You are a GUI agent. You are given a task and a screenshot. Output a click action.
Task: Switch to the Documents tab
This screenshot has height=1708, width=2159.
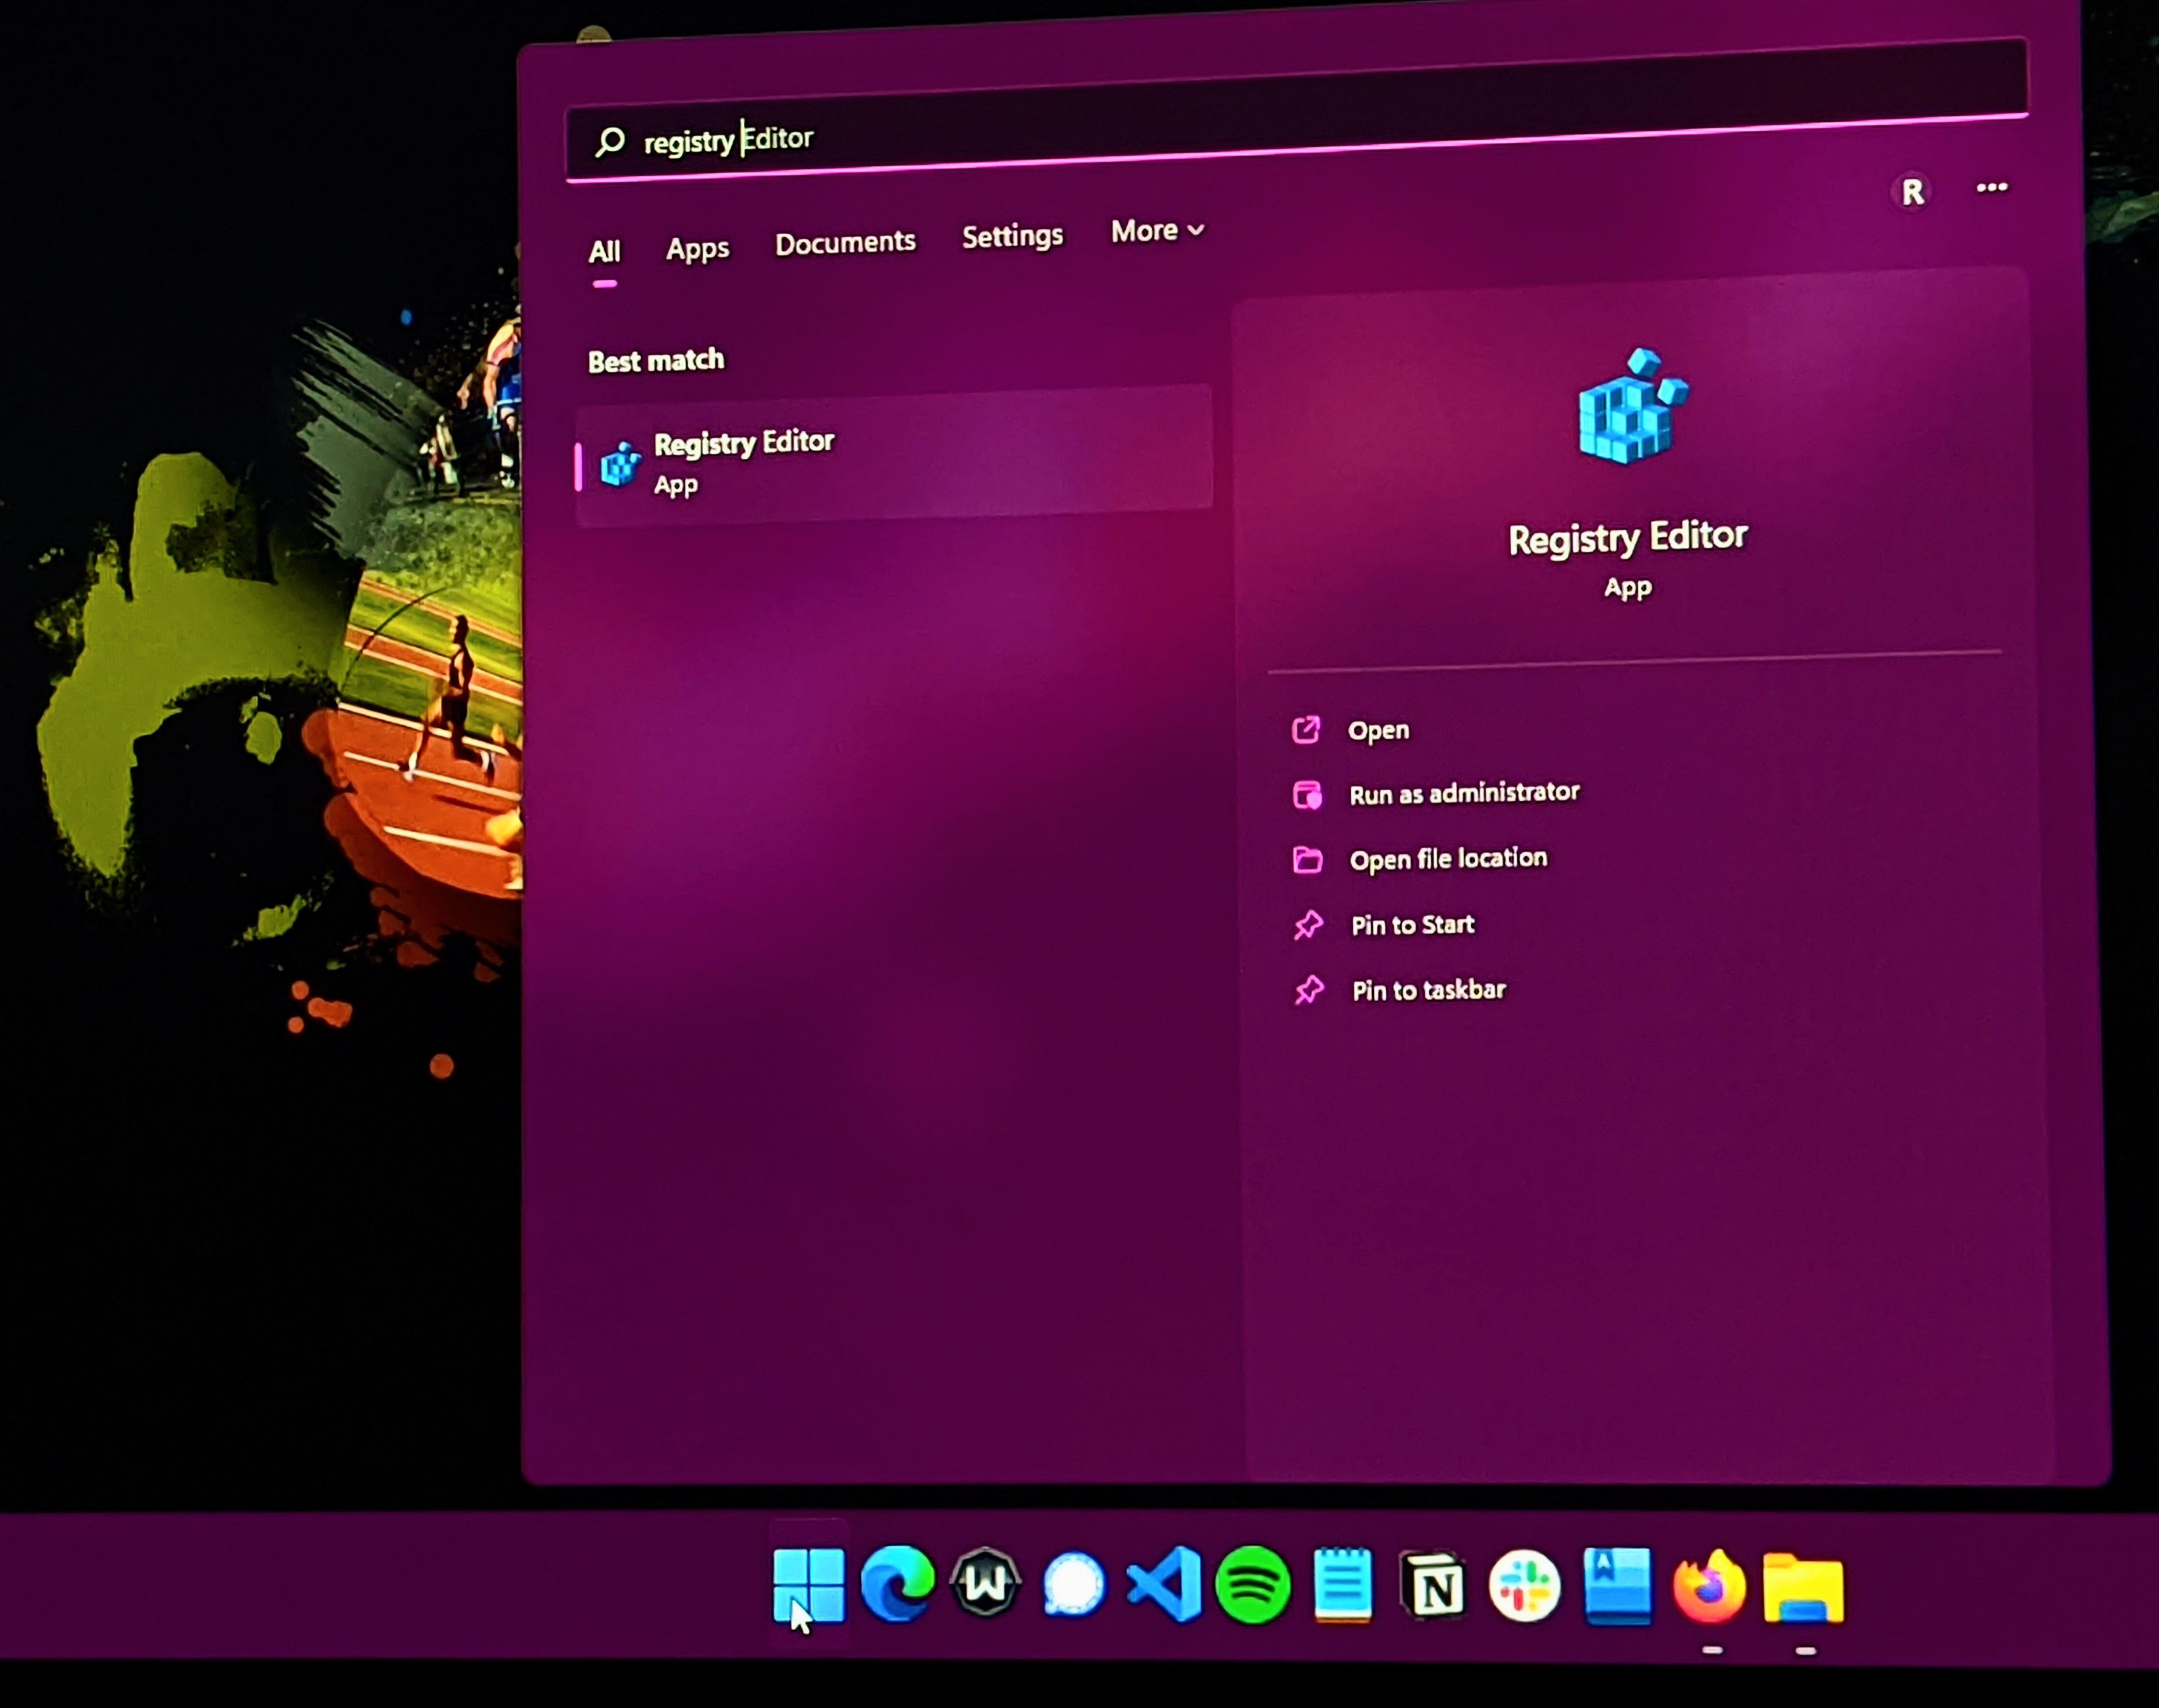pyautogui.click(x=845, y=243)
